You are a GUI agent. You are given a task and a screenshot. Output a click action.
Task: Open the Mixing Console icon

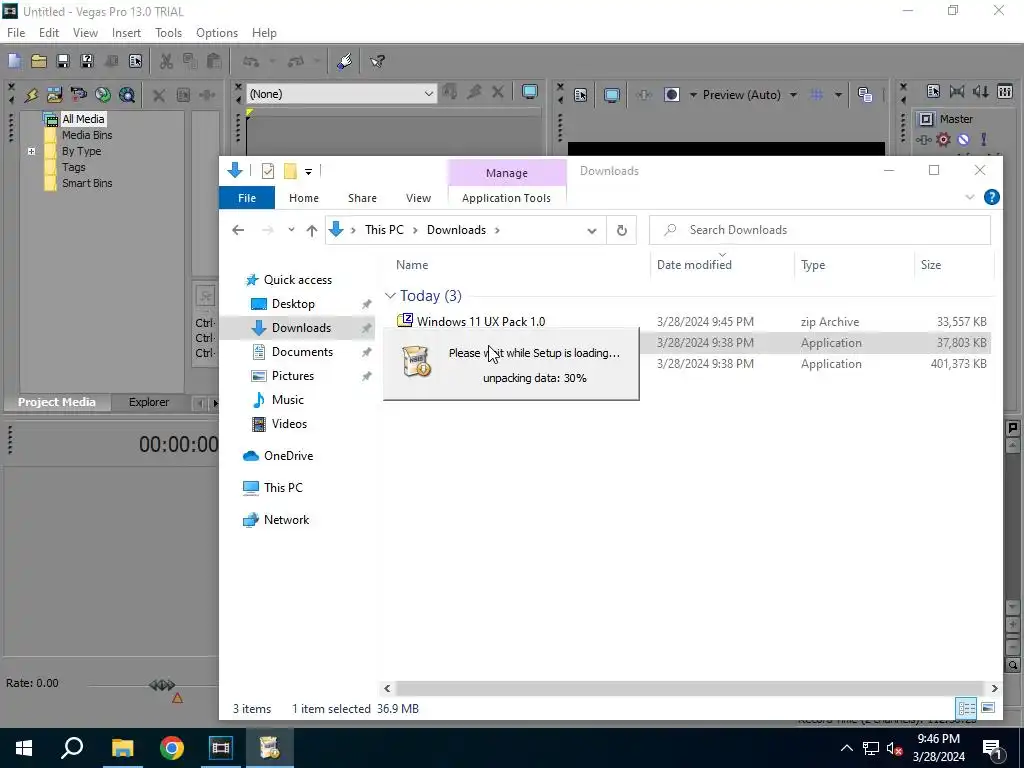1005,92
